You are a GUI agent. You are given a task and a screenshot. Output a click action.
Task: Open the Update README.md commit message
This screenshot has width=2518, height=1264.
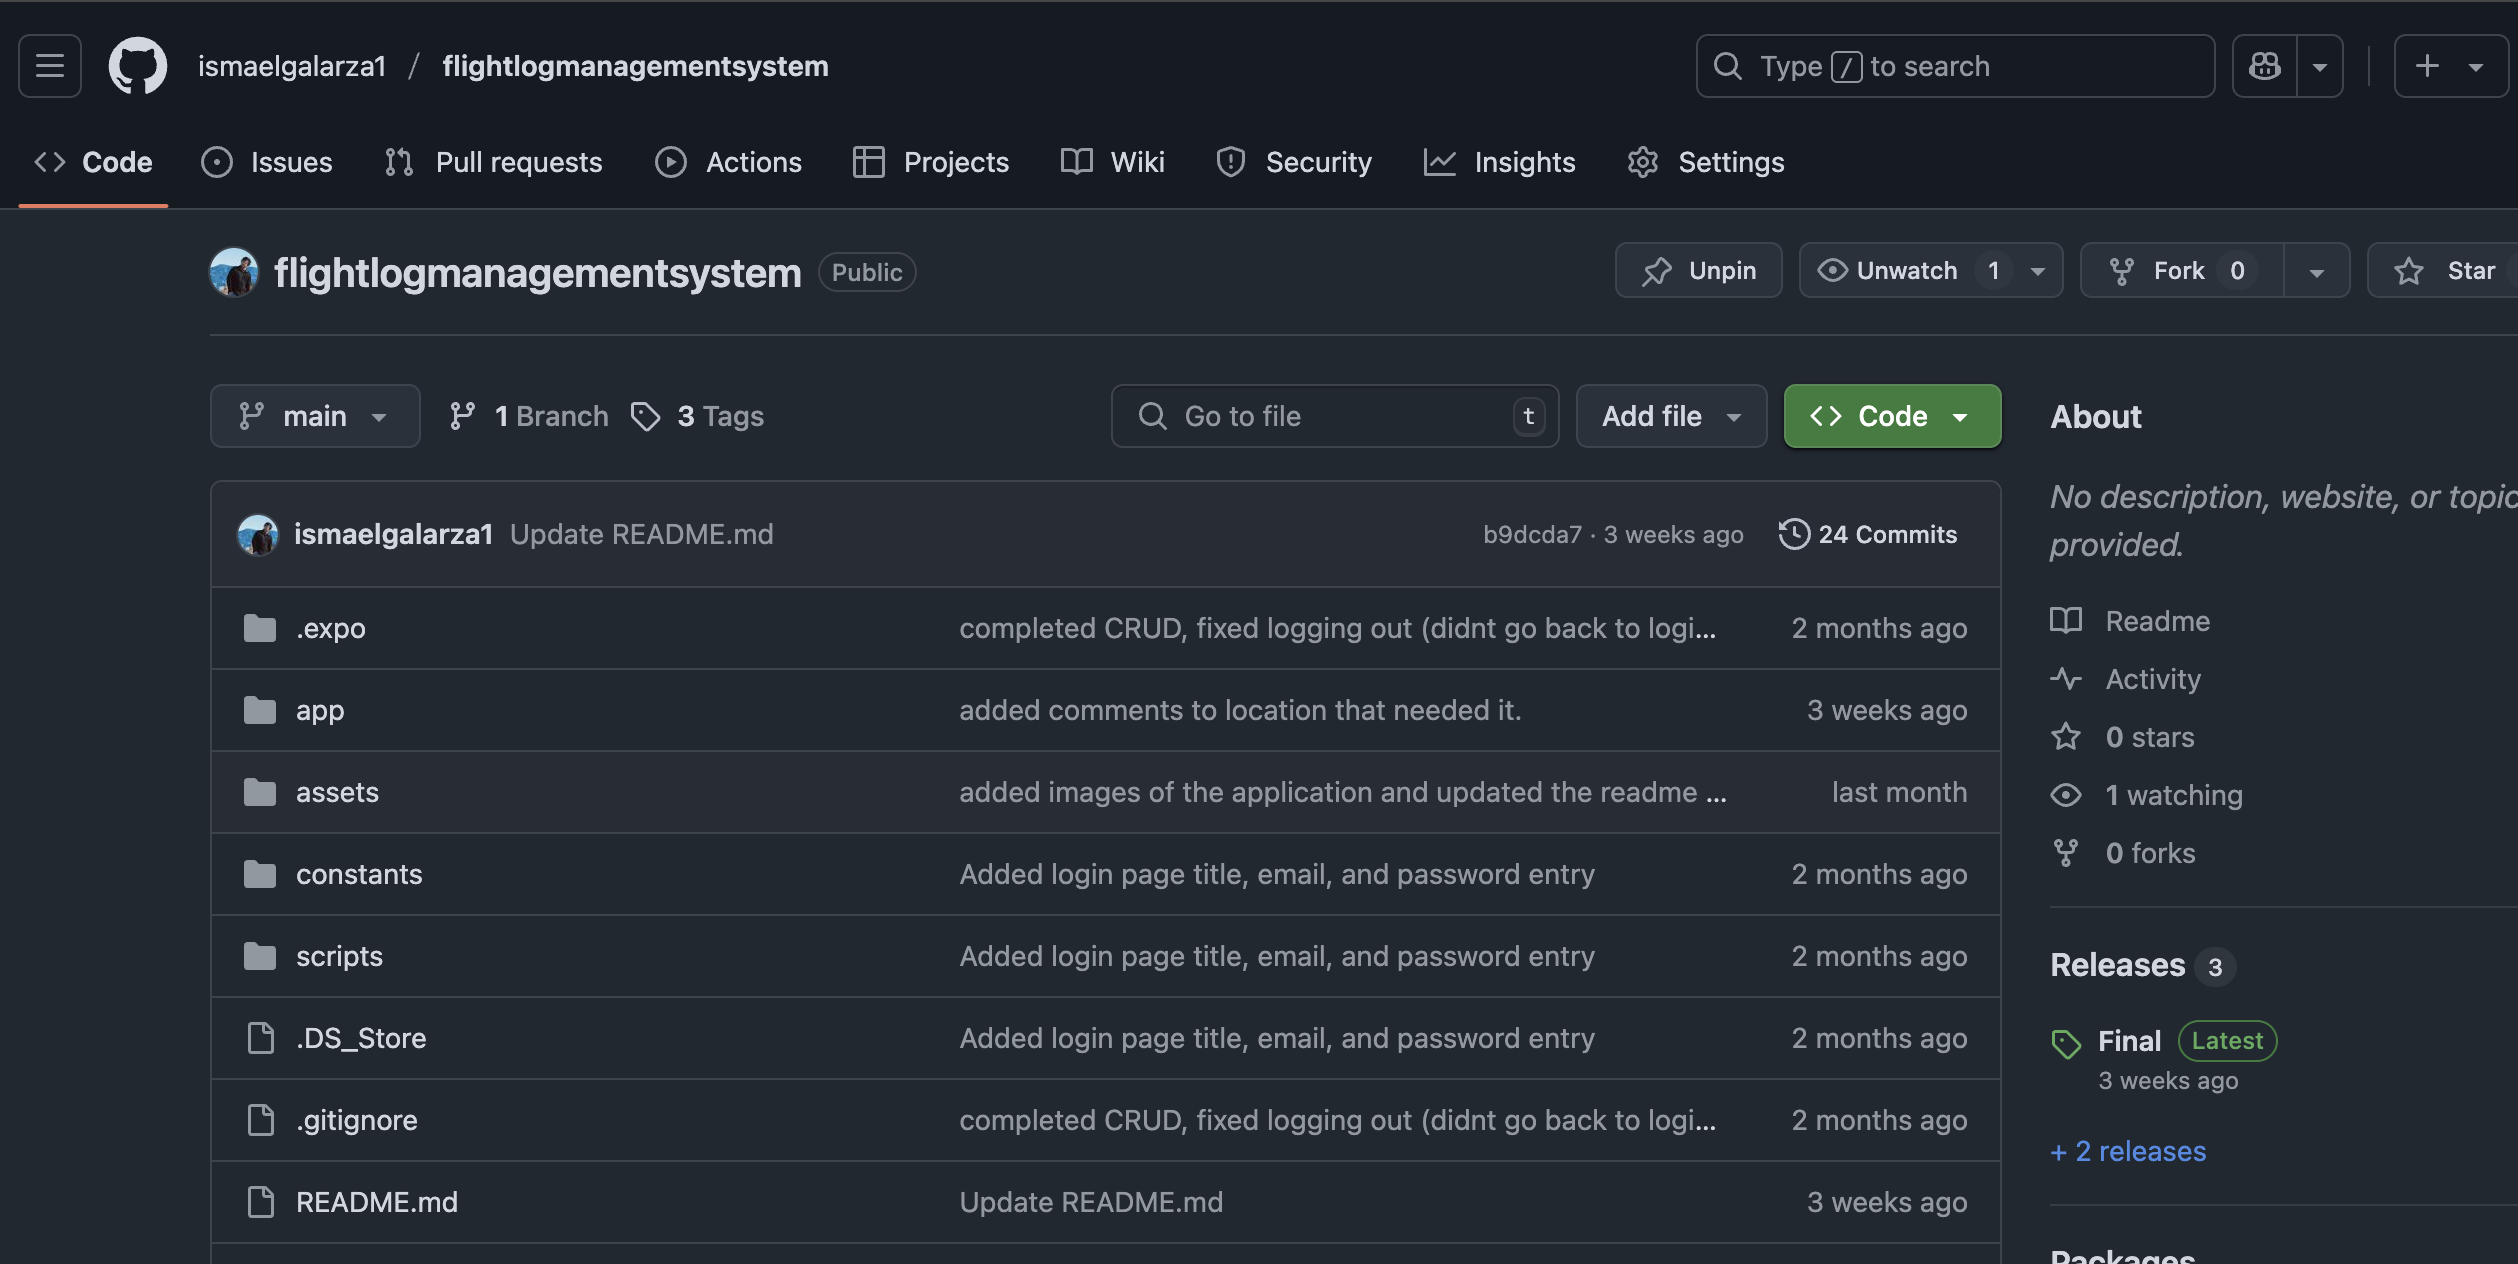[642, 534]
